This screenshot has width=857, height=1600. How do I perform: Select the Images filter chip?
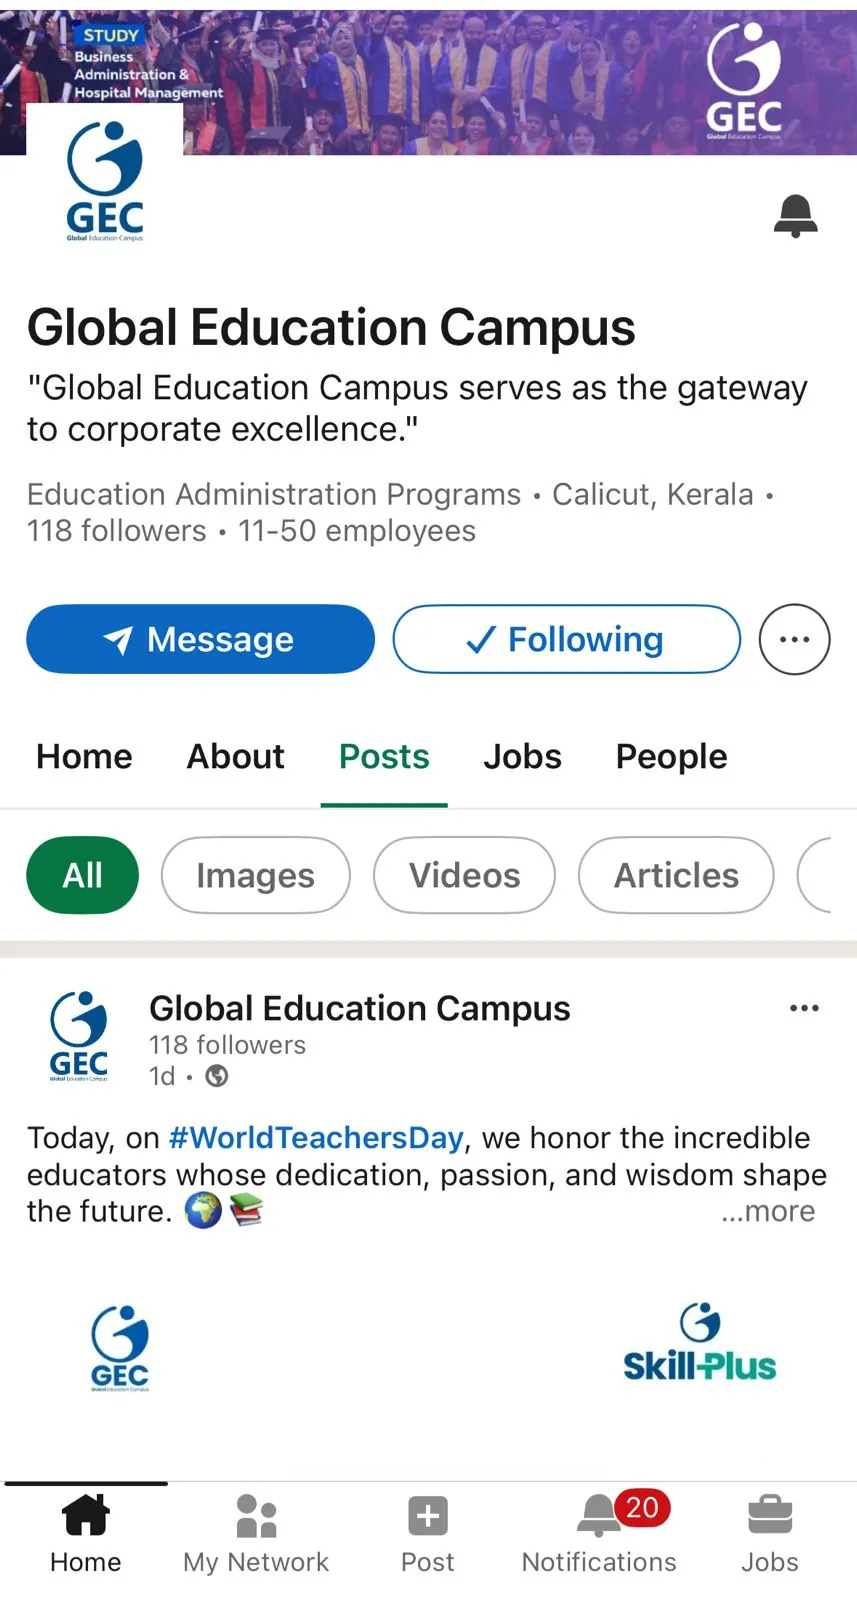pos(255,875)
